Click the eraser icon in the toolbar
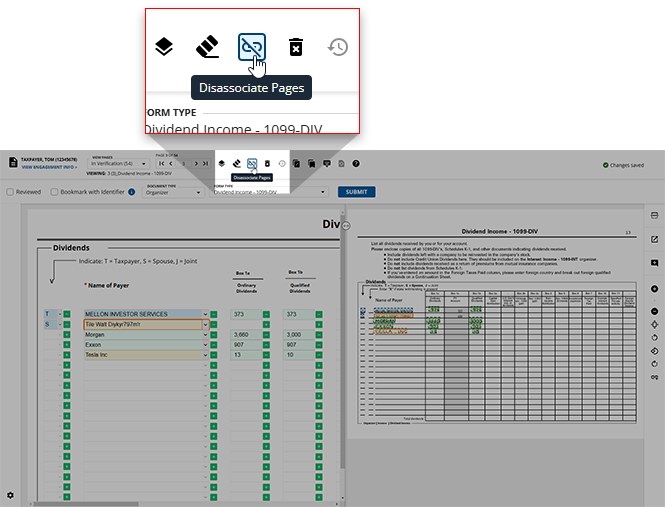This screenshot has width=665, height=507. pyautogui.click(x=207, y=46)
